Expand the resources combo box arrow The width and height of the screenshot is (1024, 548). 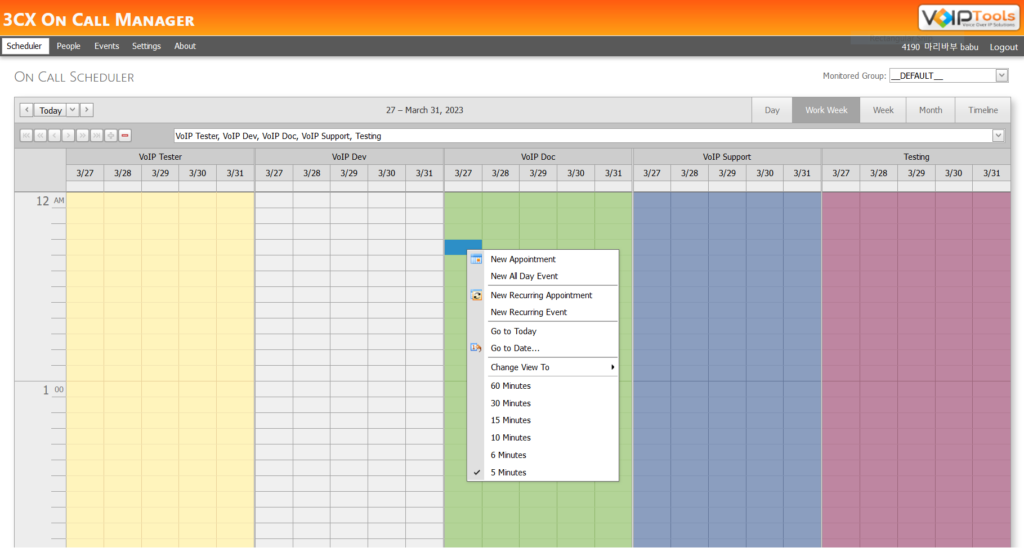point(998,135)
